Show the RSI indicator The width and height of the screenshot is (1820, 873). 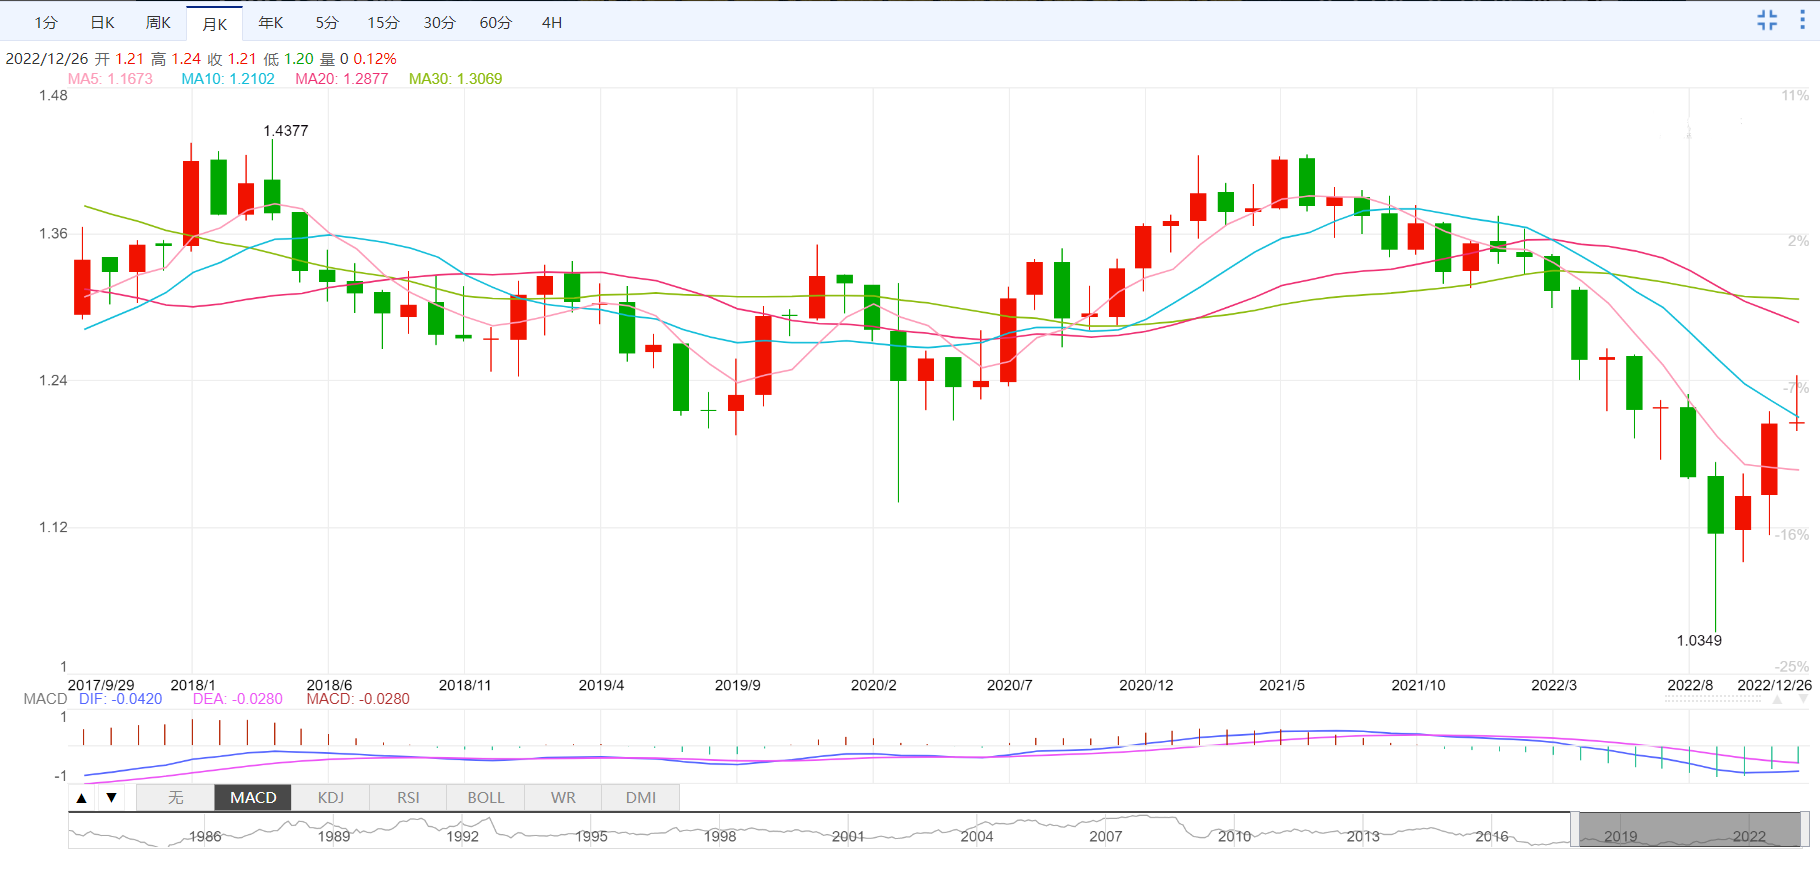[x=408, y=798]
